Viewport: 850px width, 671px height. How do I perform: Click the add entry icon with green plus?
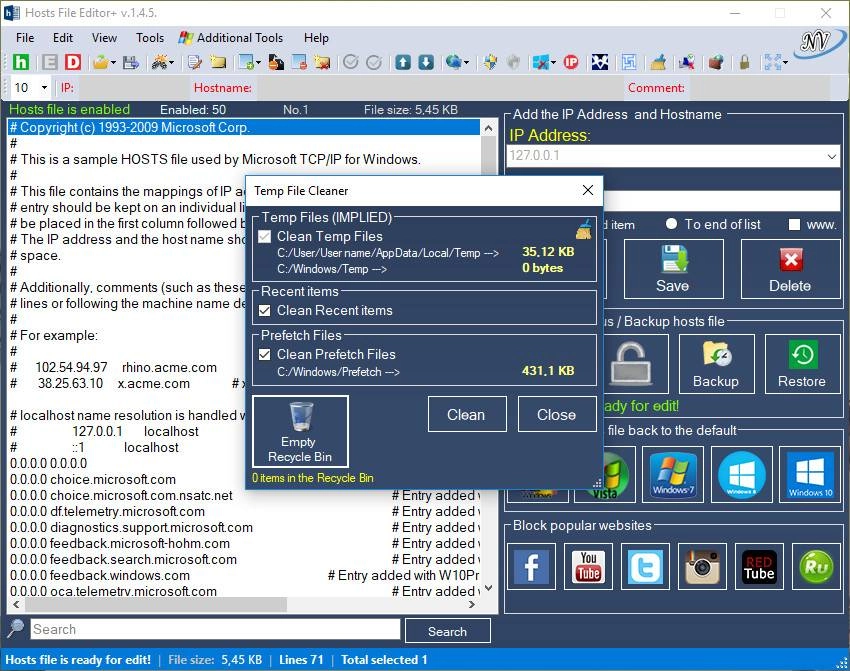pyautogui.click(x=246, y=62)
